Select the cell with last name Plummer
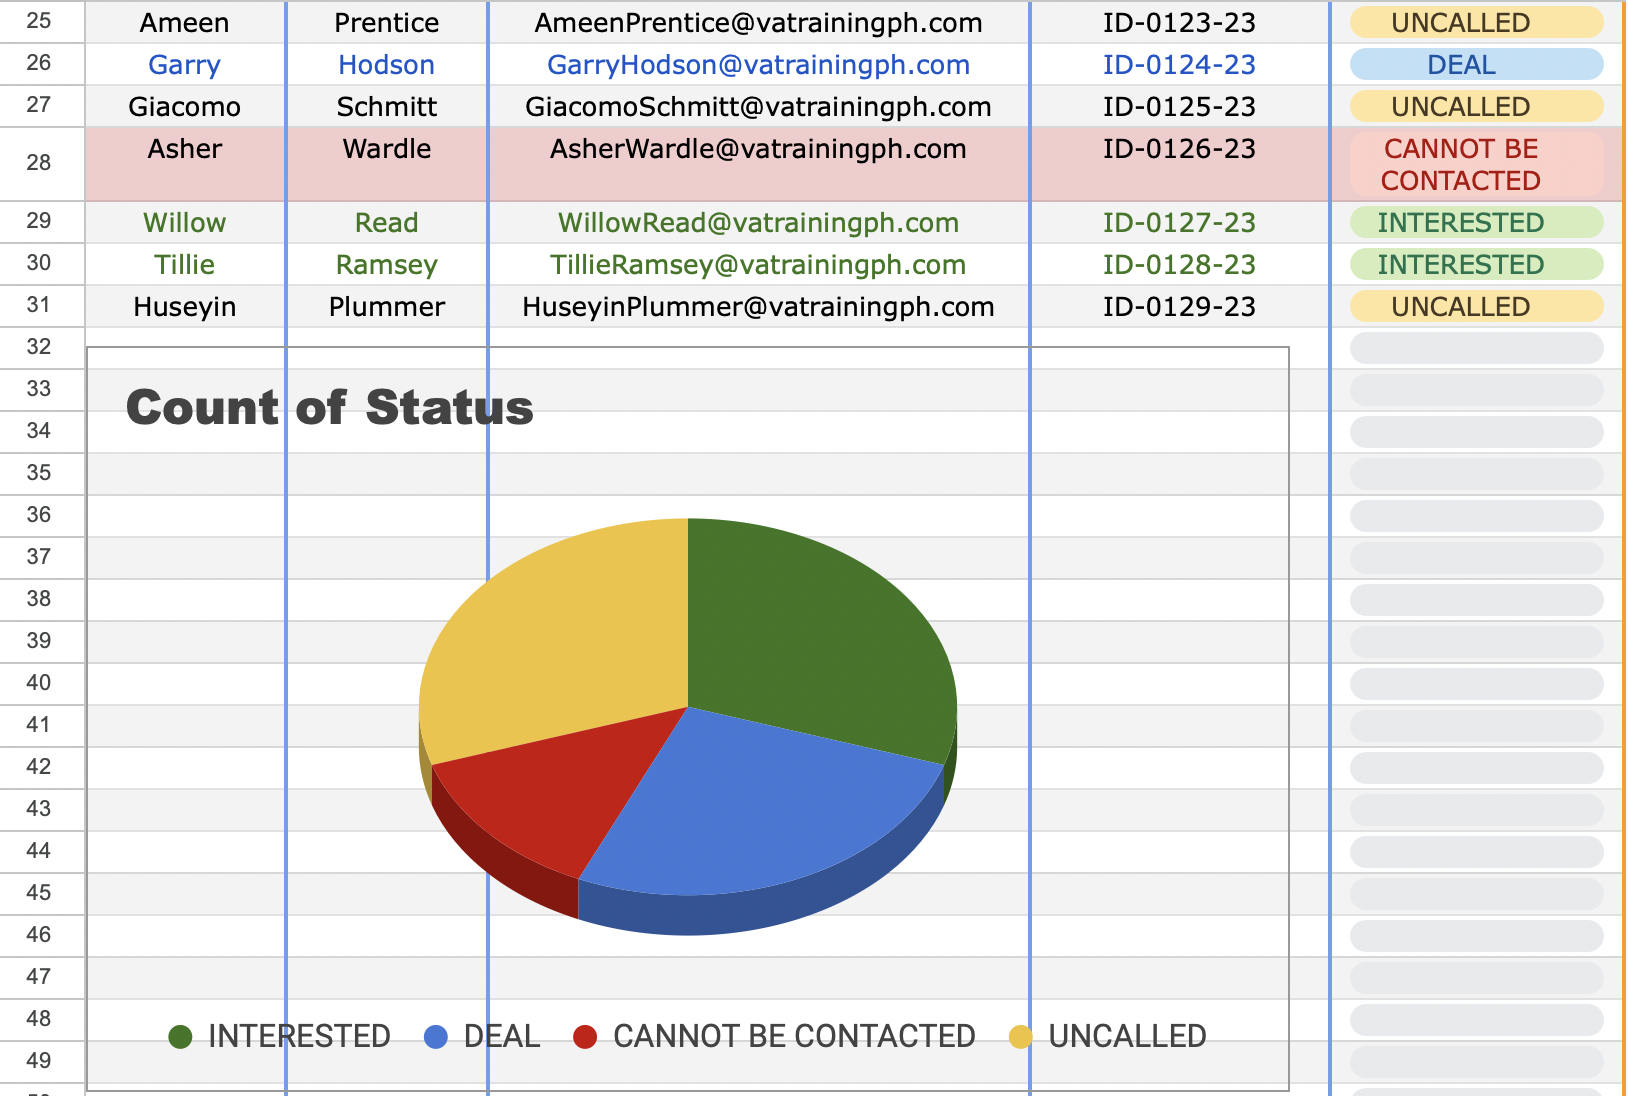Screen dimensions: 1628x1096 click(387, 307)
